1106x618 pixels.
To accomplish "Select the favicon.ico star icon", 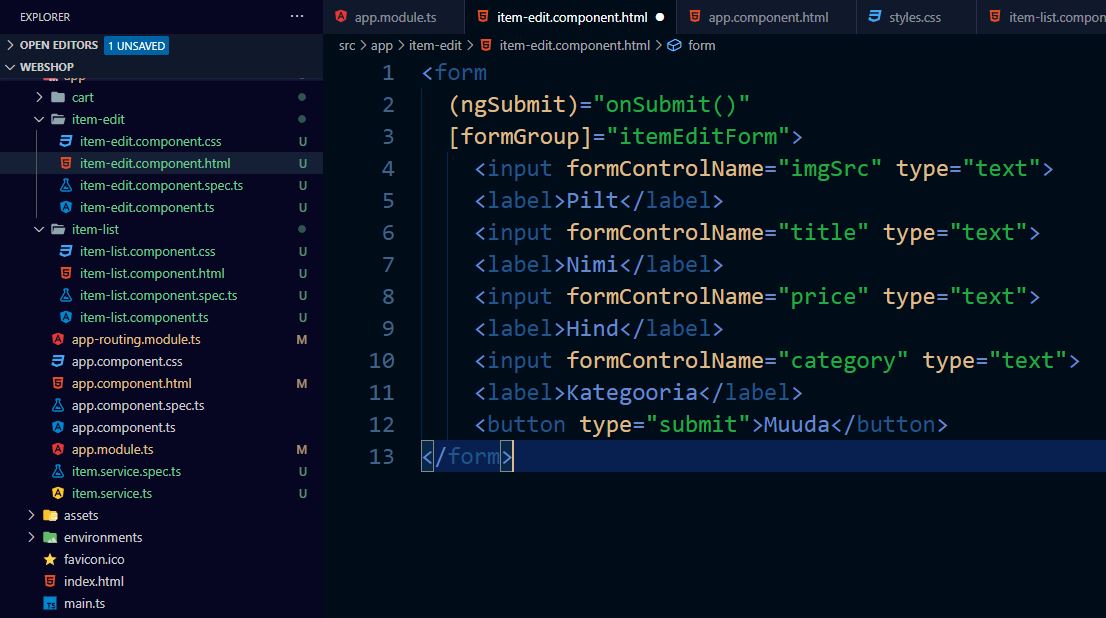I will (49, 559).
